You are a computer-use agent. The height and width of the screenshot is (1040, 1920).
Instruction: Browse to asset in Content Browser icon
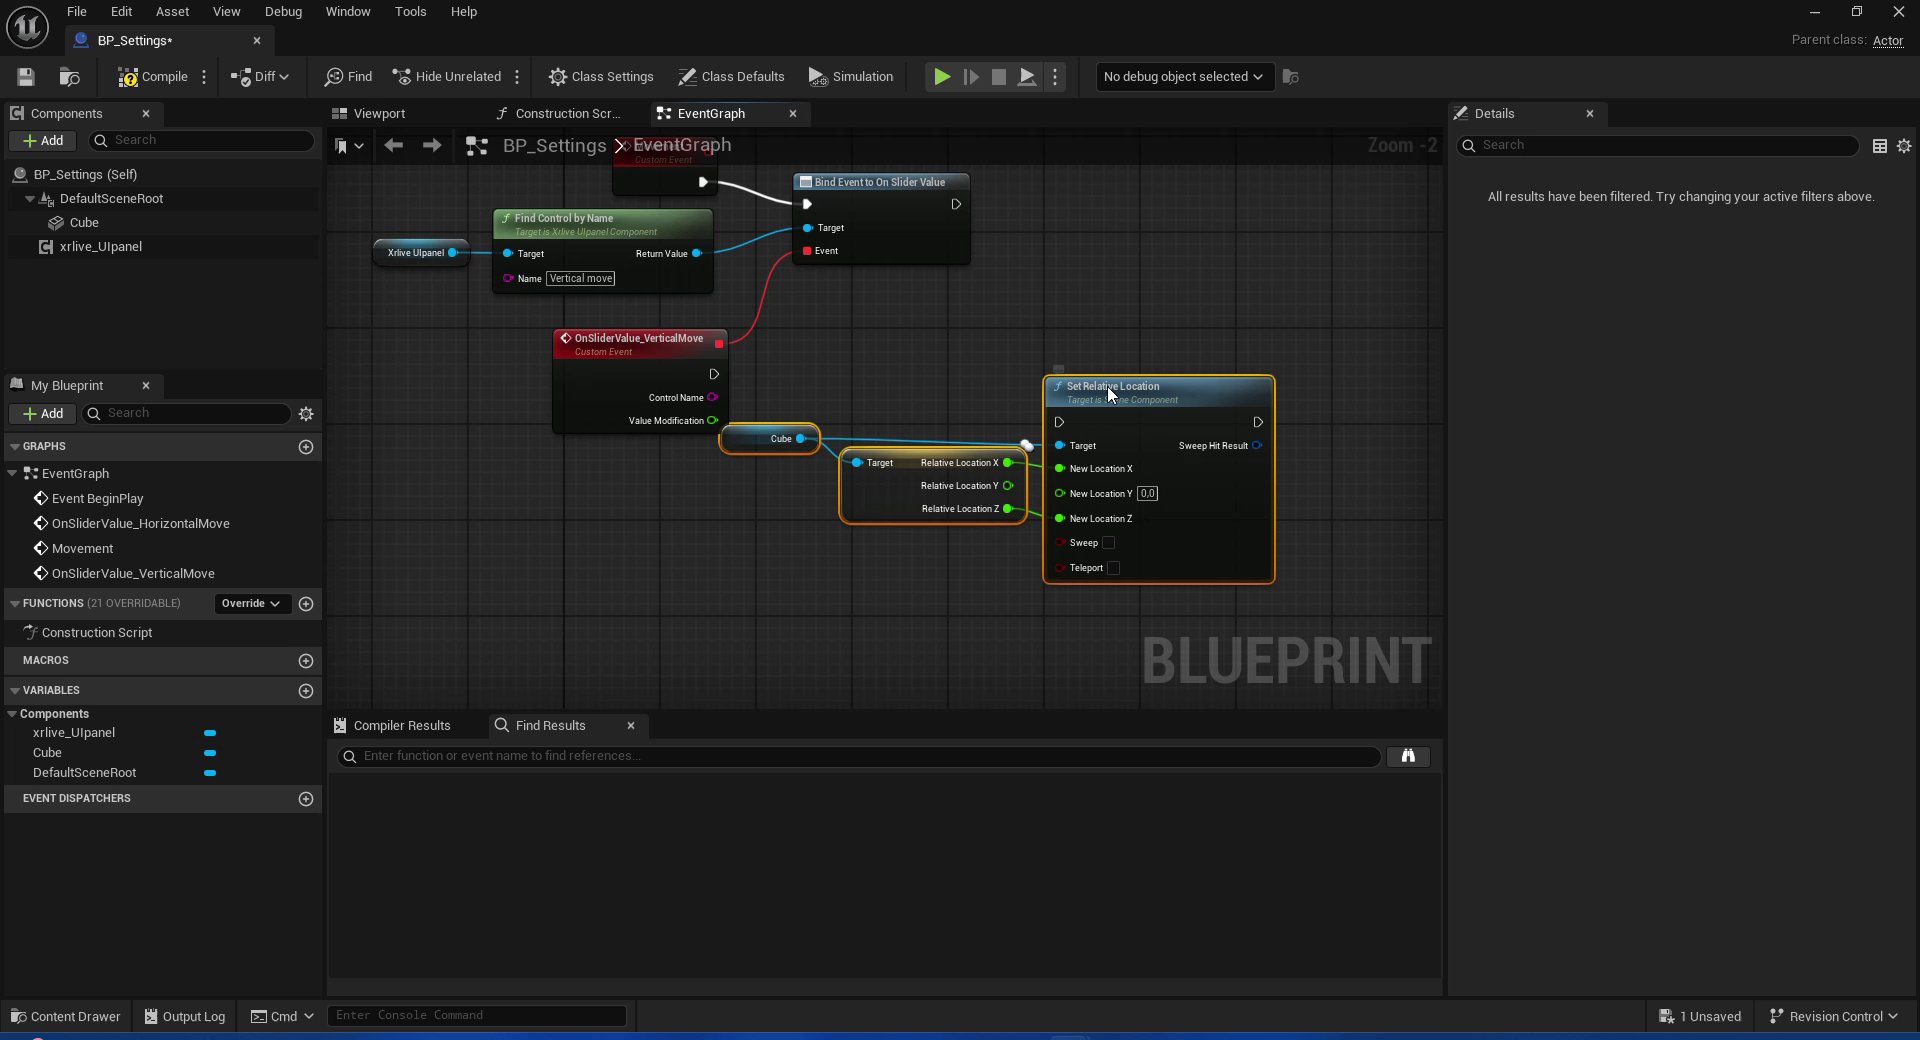tap(69, 77)
